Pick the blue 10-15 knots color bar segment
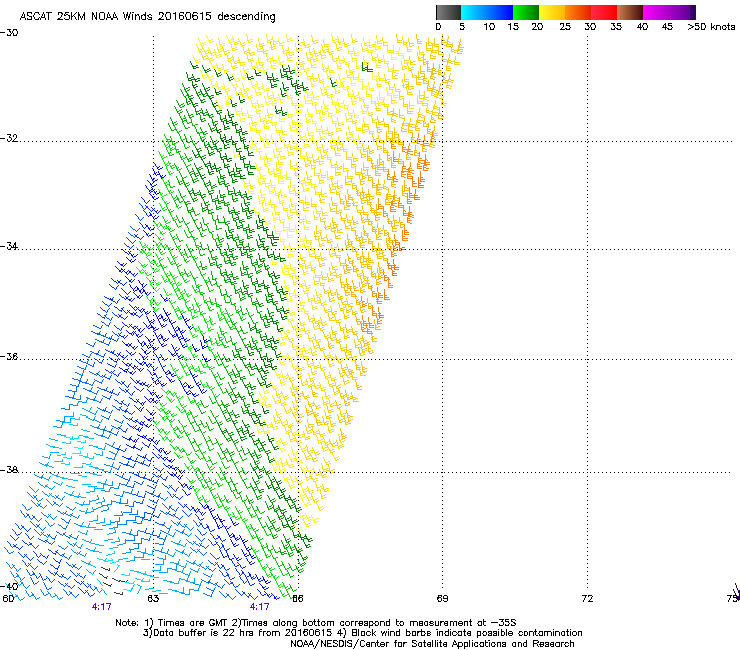Screen dimensions: 740x650 500,12
